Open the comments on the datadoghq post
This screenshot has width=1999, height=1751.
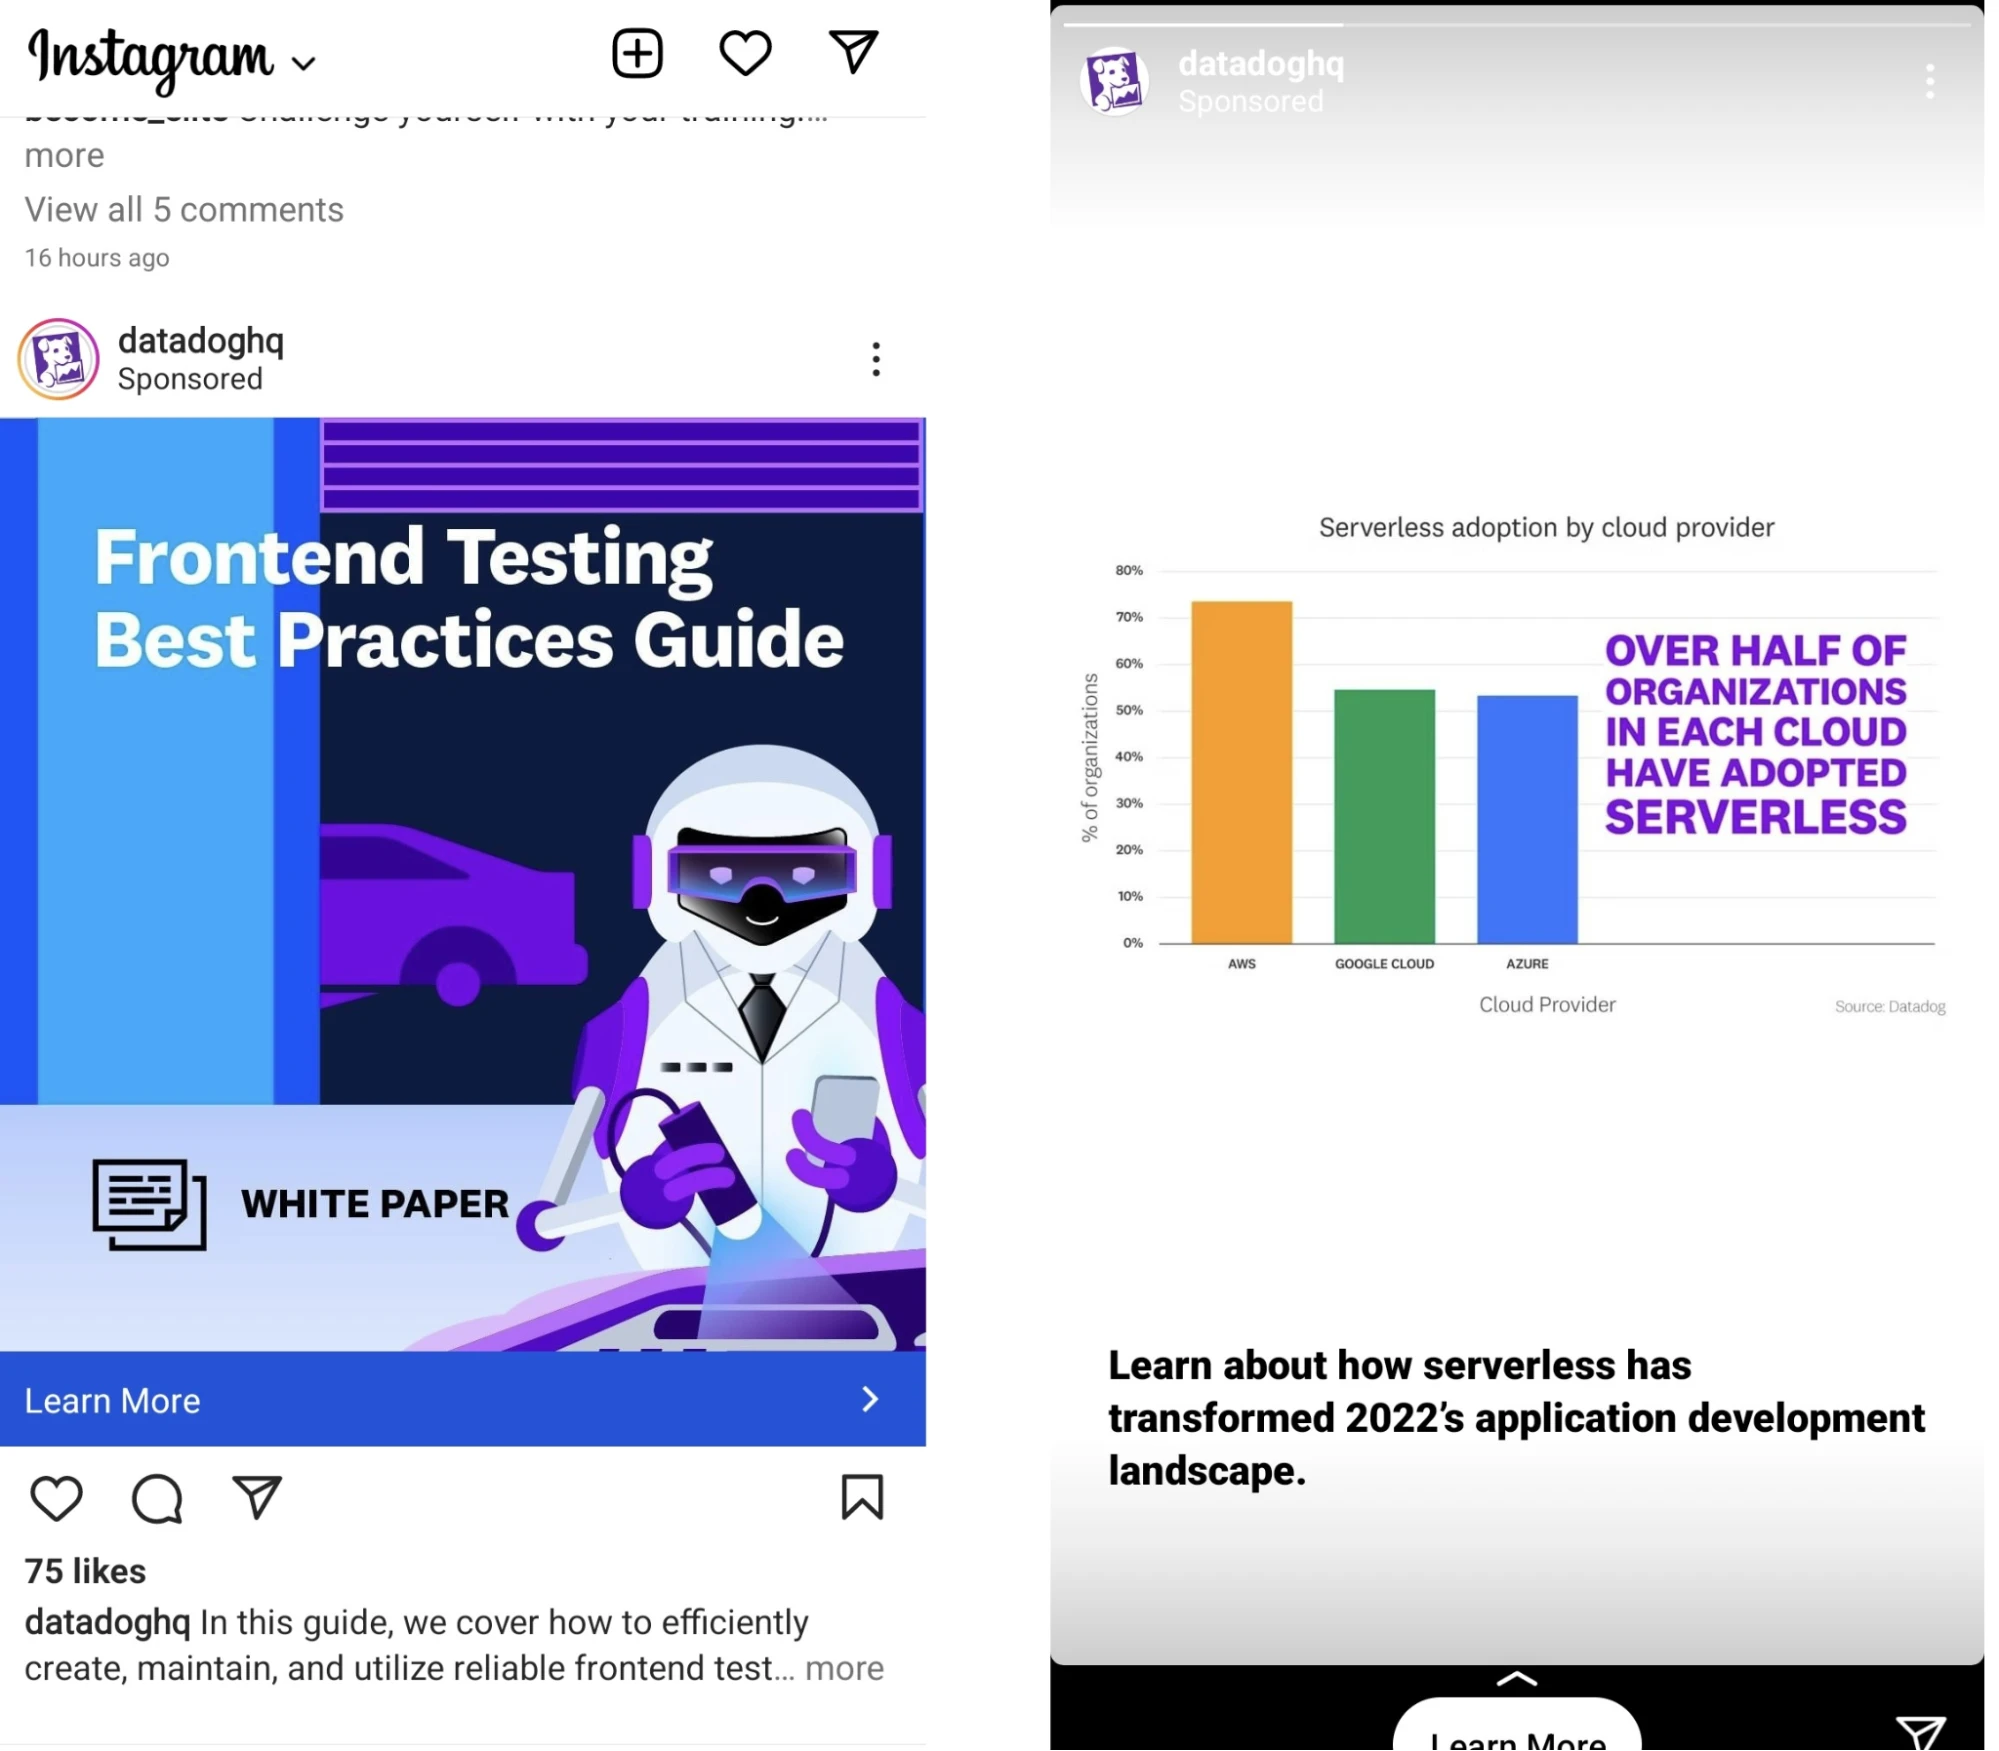157,1498
